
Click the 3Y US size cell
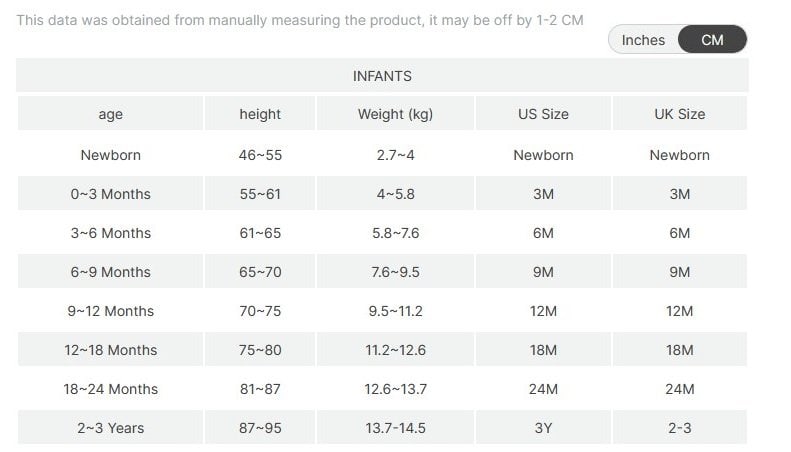[x=543, y=428]
